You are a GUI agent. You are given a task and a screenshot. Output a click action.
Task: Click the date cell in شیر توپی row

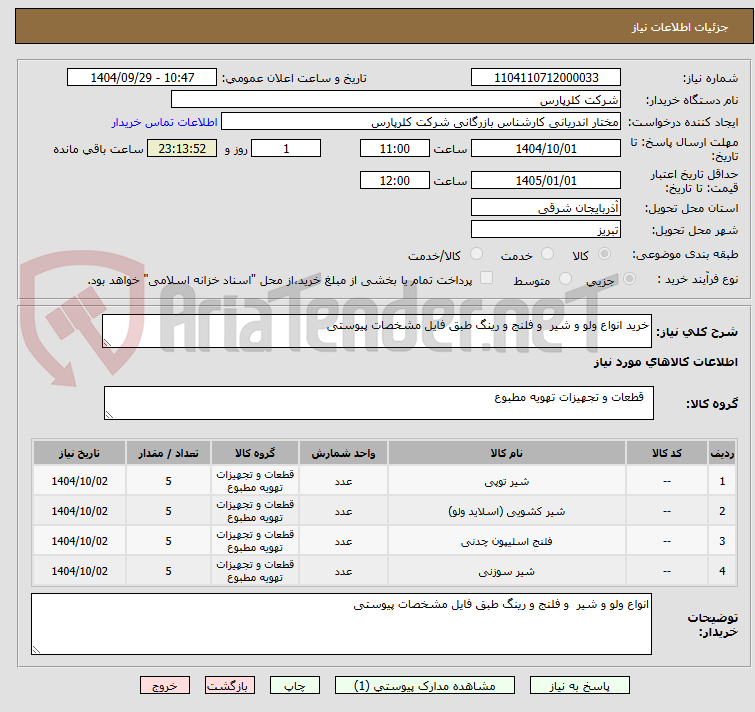pyautogui.click(x=79, y=481)
